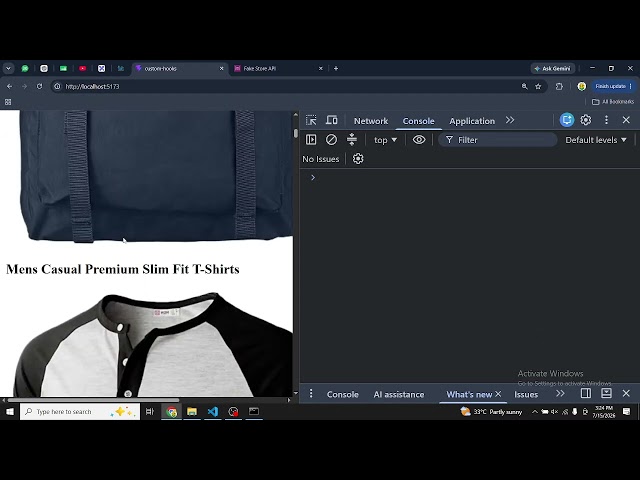Click the Ask Gemini button
Image resolution: width=640 pixels, height=480 pixels.
pos(553,69)
